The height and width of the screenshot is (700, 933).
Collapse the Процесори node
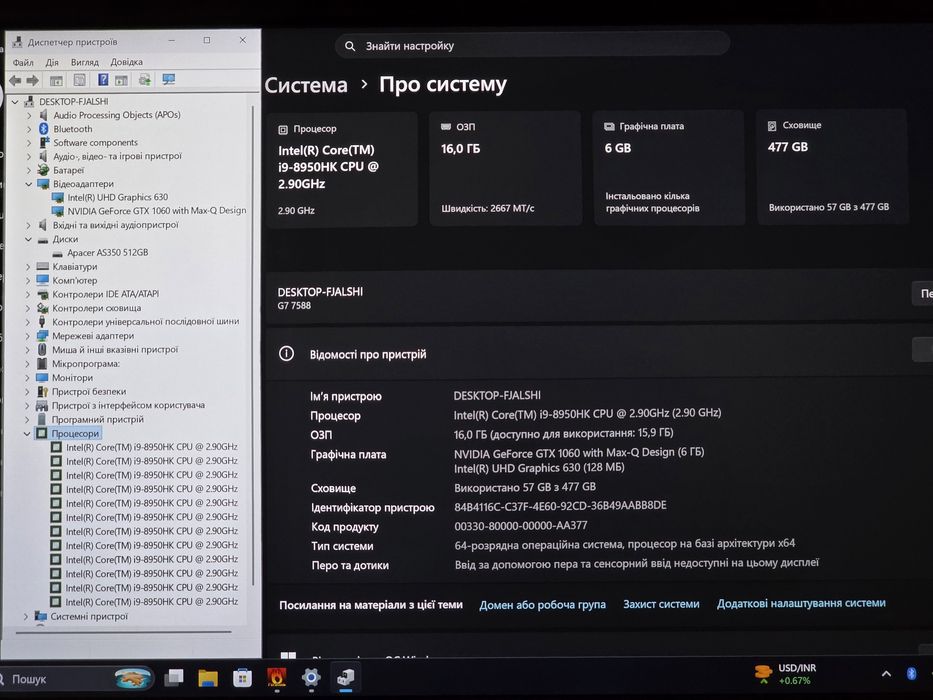(27, 433)
